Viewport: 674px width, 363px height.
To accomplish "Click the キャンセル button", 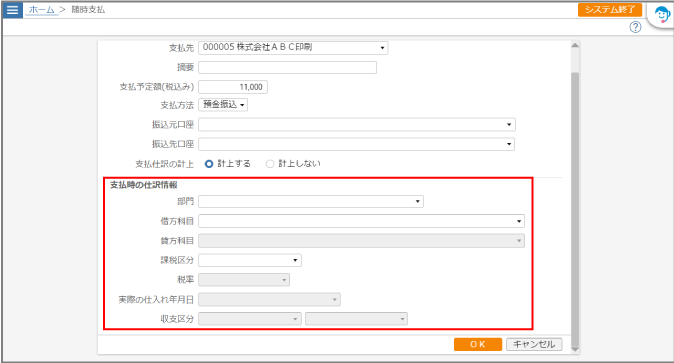I will (534, 344).
